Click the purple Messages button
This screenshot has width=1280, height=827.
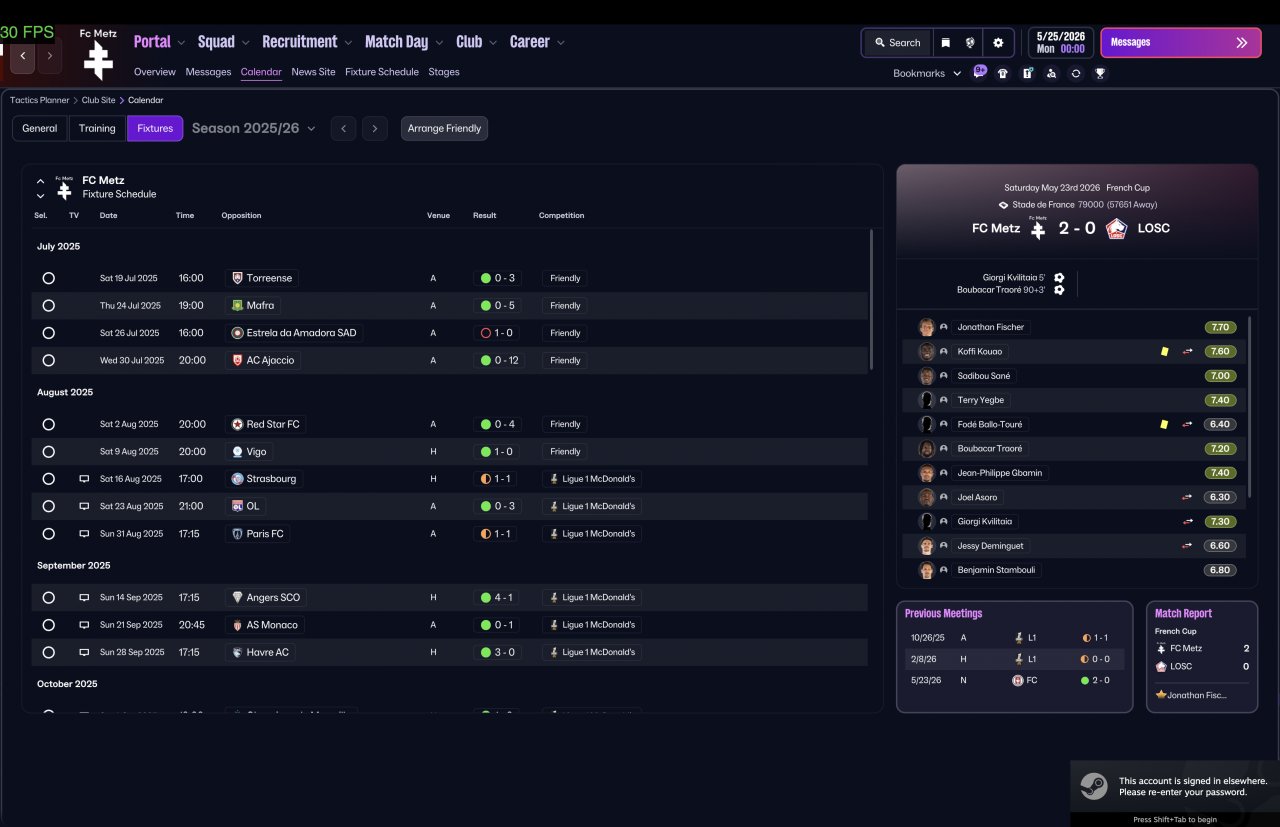[x=1180, y=43]
